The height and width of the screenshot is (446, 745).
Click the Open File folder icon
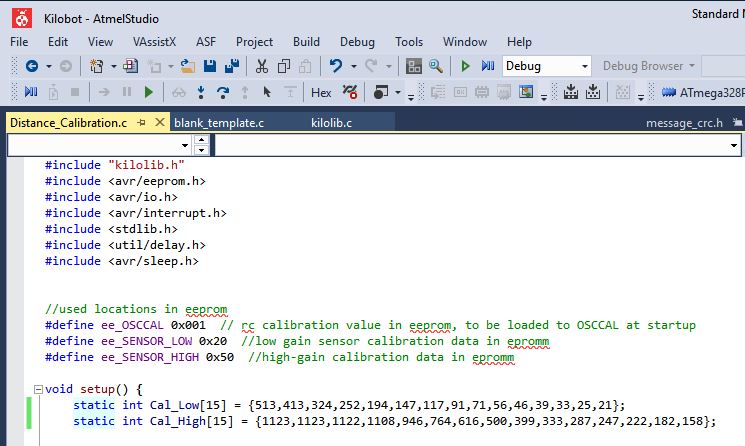coord(188,66)
